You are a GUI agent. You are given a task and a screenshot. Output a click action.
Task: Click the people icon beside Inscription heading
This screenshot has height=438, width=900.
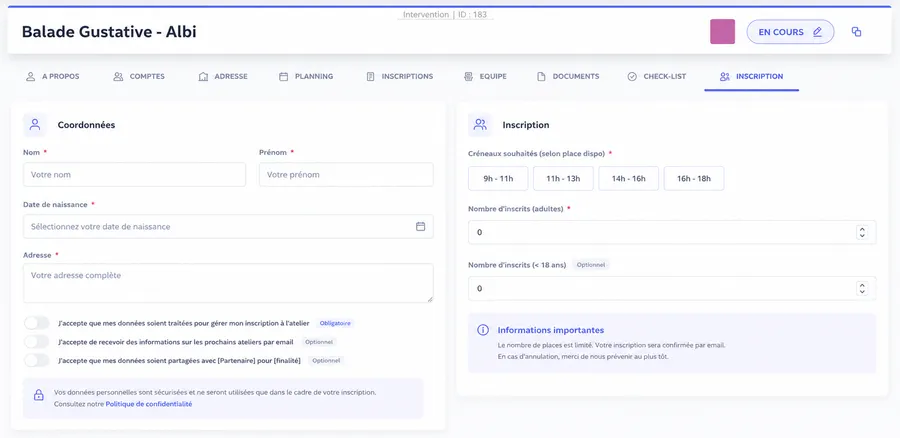[x=480, y=125]
